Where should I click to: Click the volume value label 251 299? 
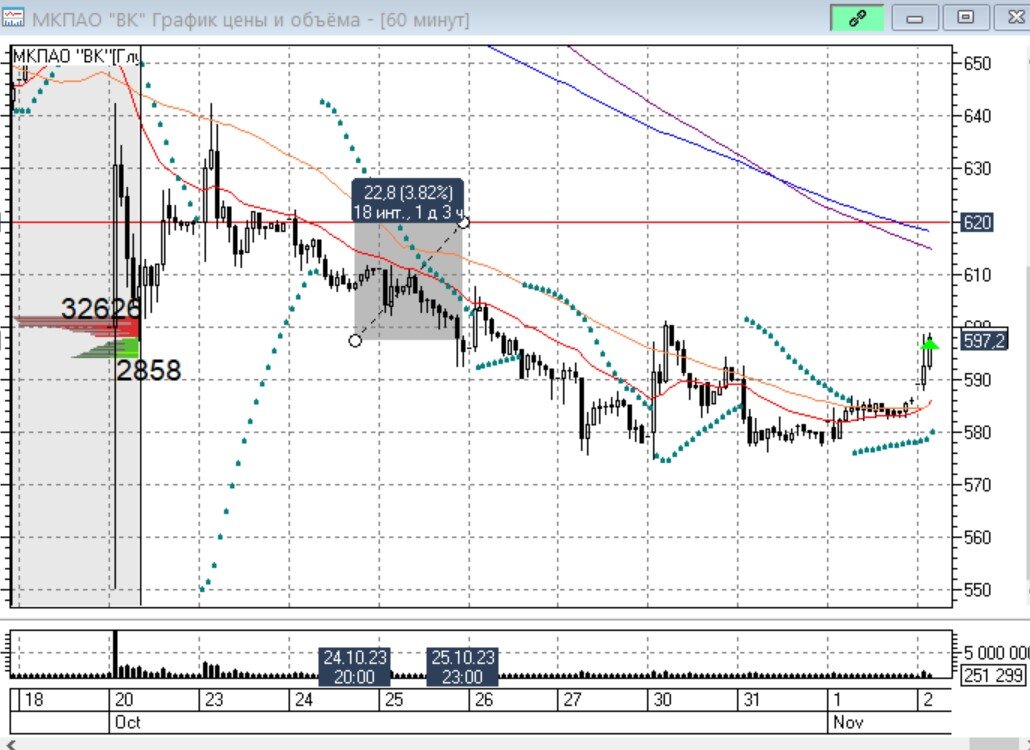coord(993,675)
